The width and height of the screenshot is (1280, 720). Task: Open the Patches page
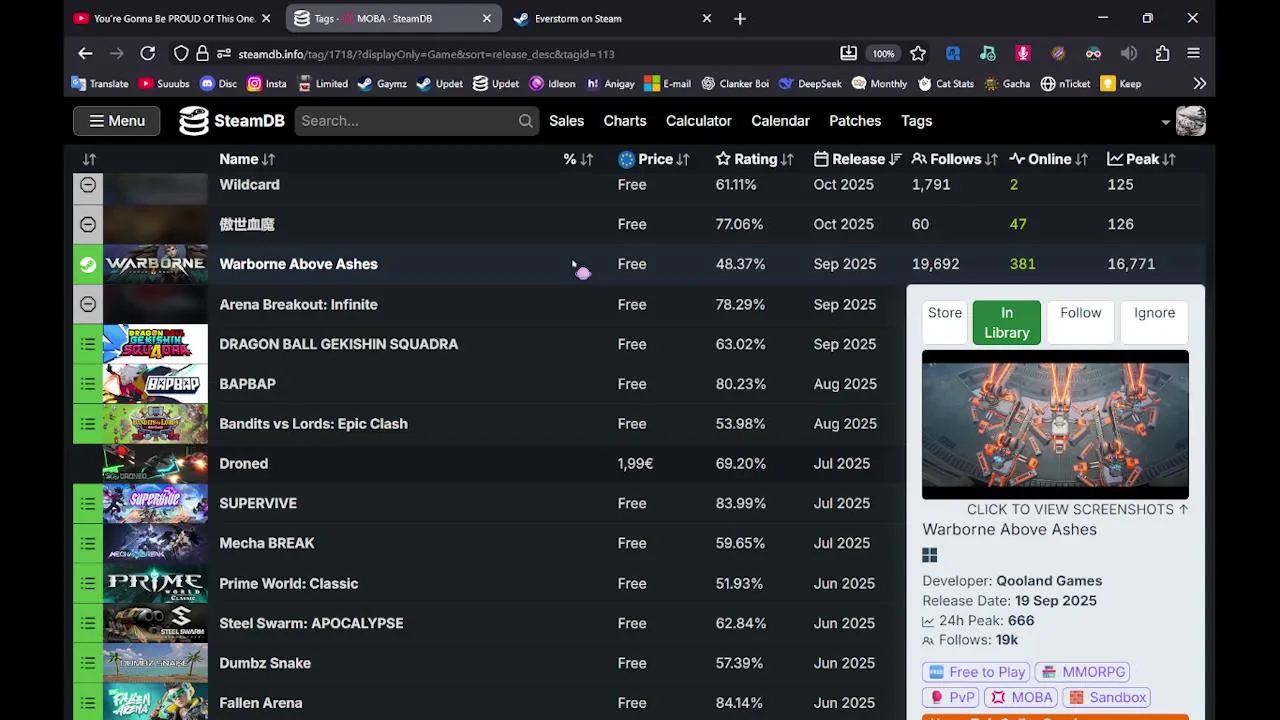click(x=855, y=121)
